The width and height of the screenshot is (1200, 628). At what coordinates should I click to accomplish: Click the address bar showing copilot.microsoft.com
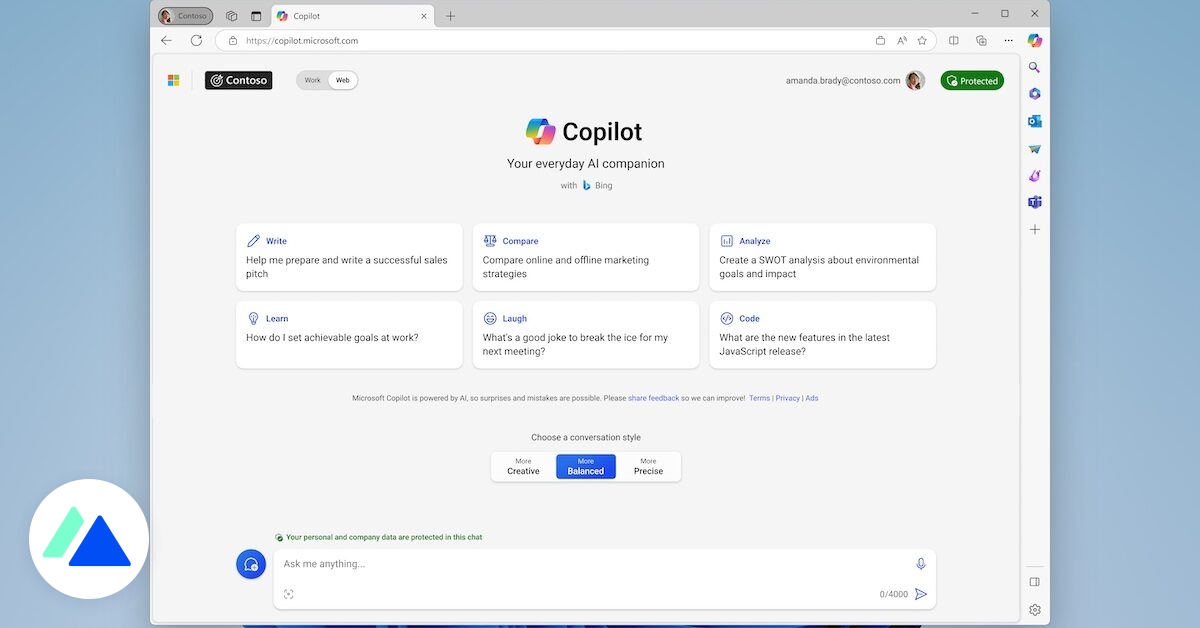[x=575, y=41]
